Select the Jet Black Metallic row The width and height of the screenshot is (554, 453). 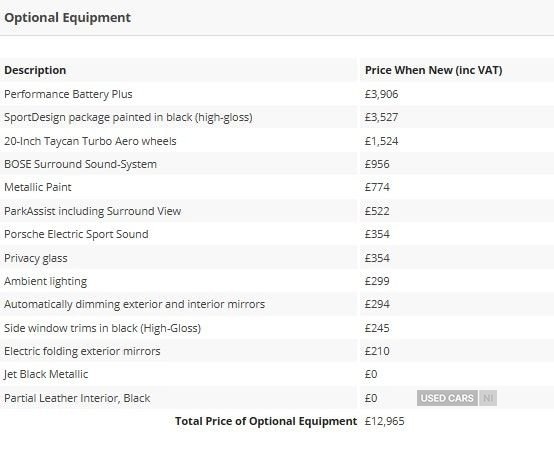pyautogui.click(x=277, y=374)
